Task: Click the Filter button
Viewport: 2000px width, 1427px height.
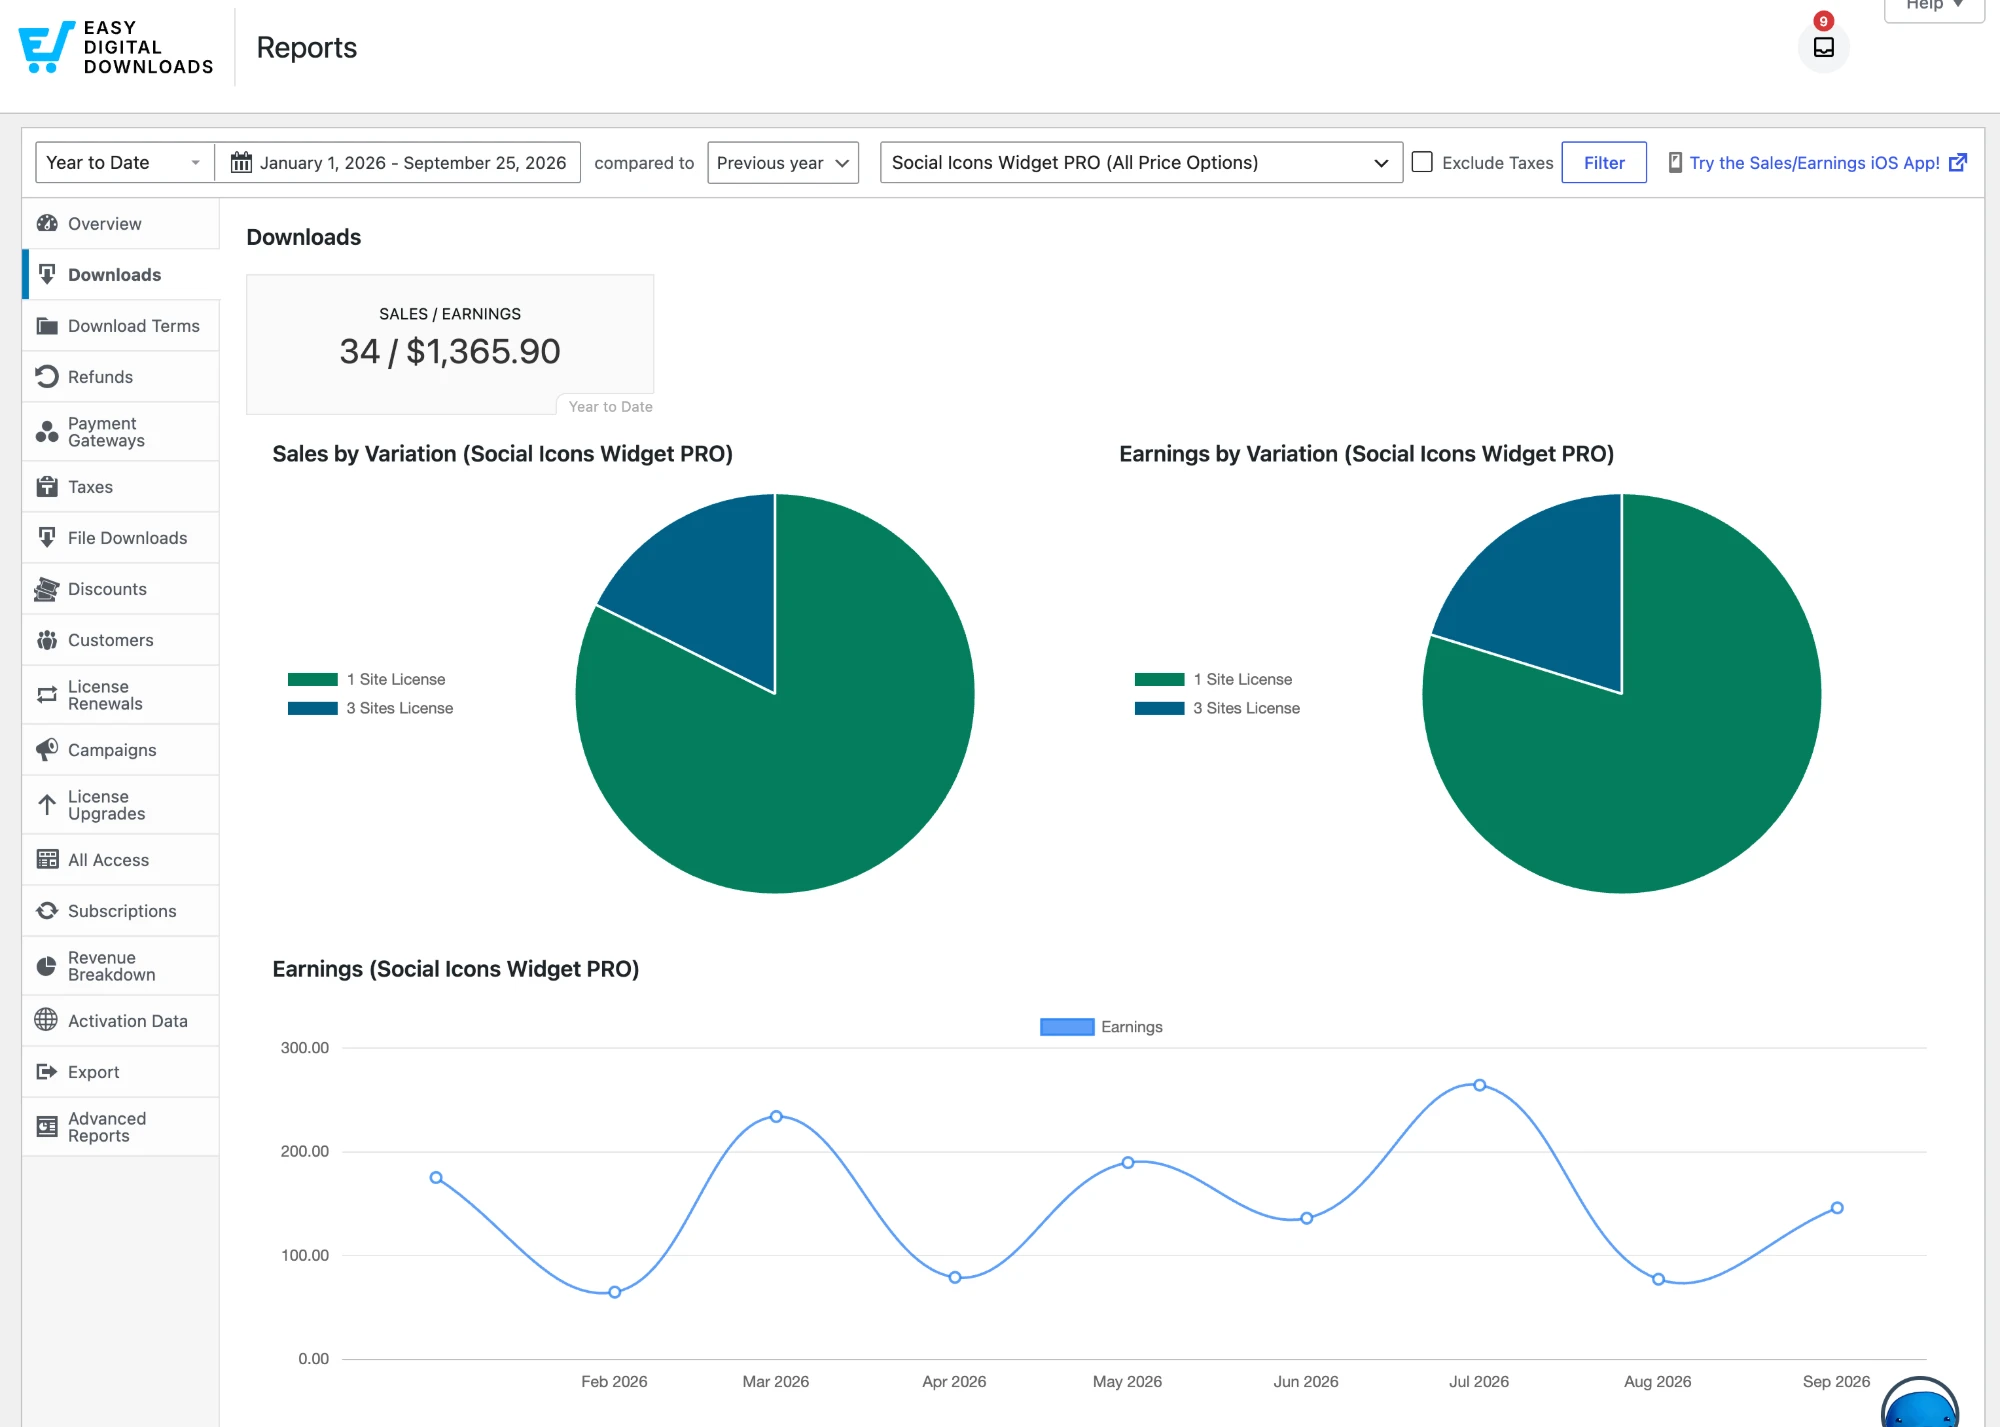Action: pos(1604,162)
